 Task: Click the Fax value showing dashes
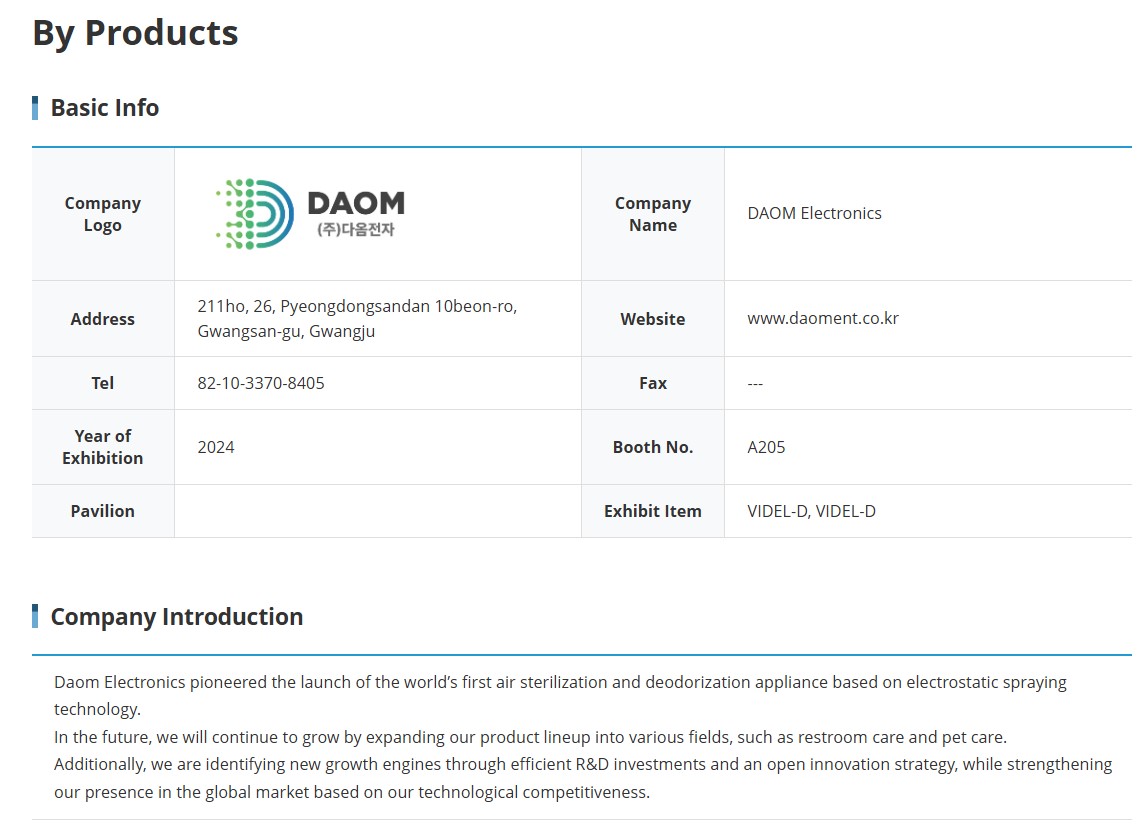tap(755, 383)
